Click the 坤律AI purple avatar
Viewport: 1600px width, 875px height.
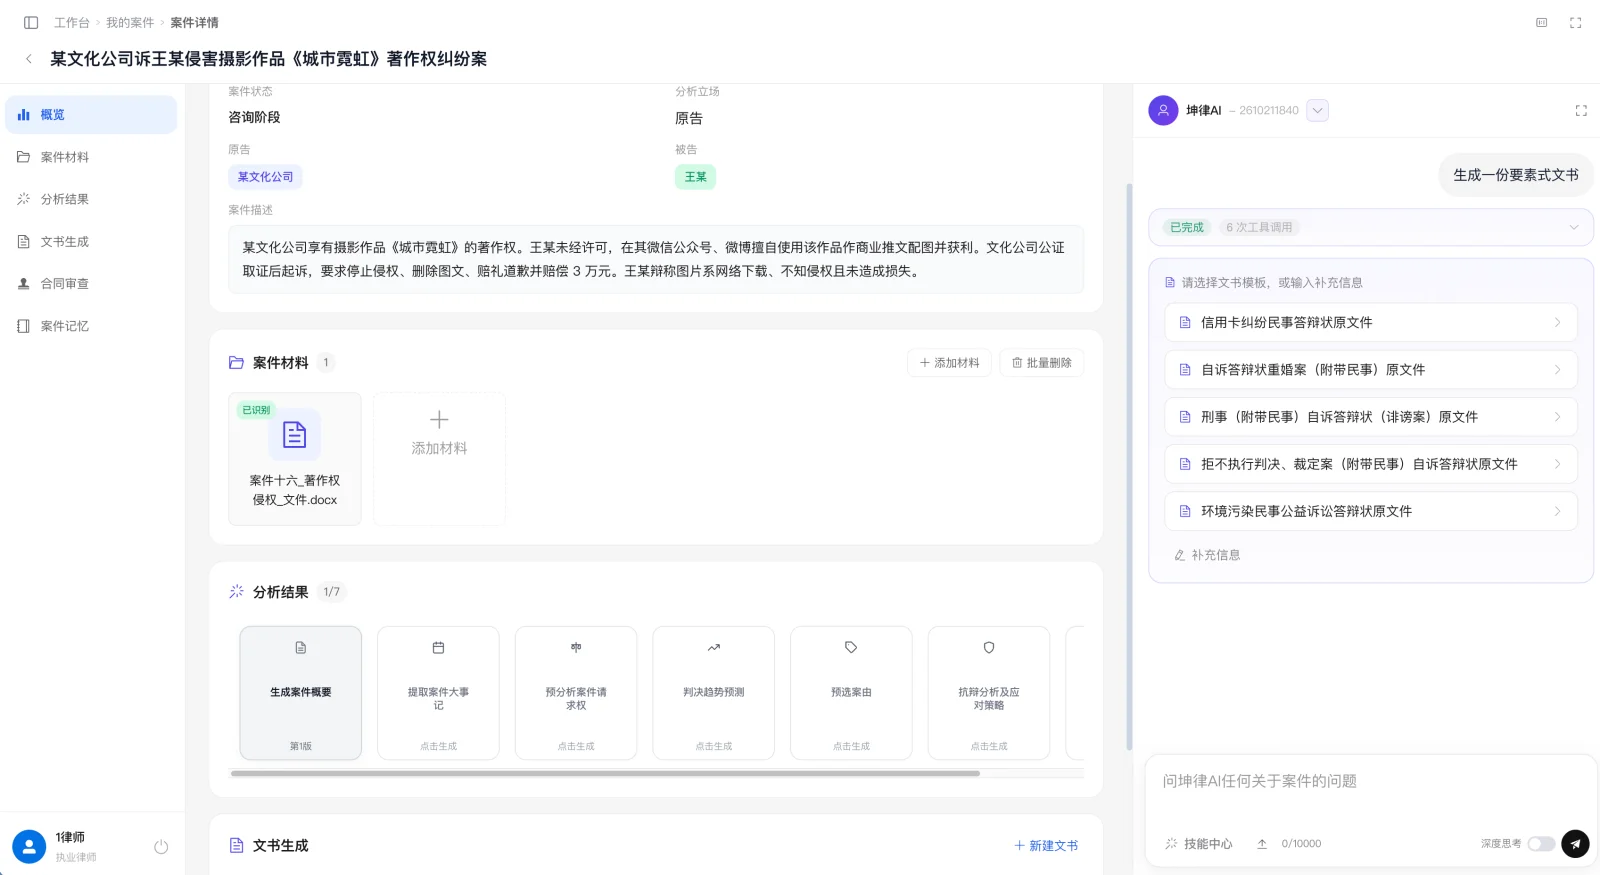pos(1163,110)
